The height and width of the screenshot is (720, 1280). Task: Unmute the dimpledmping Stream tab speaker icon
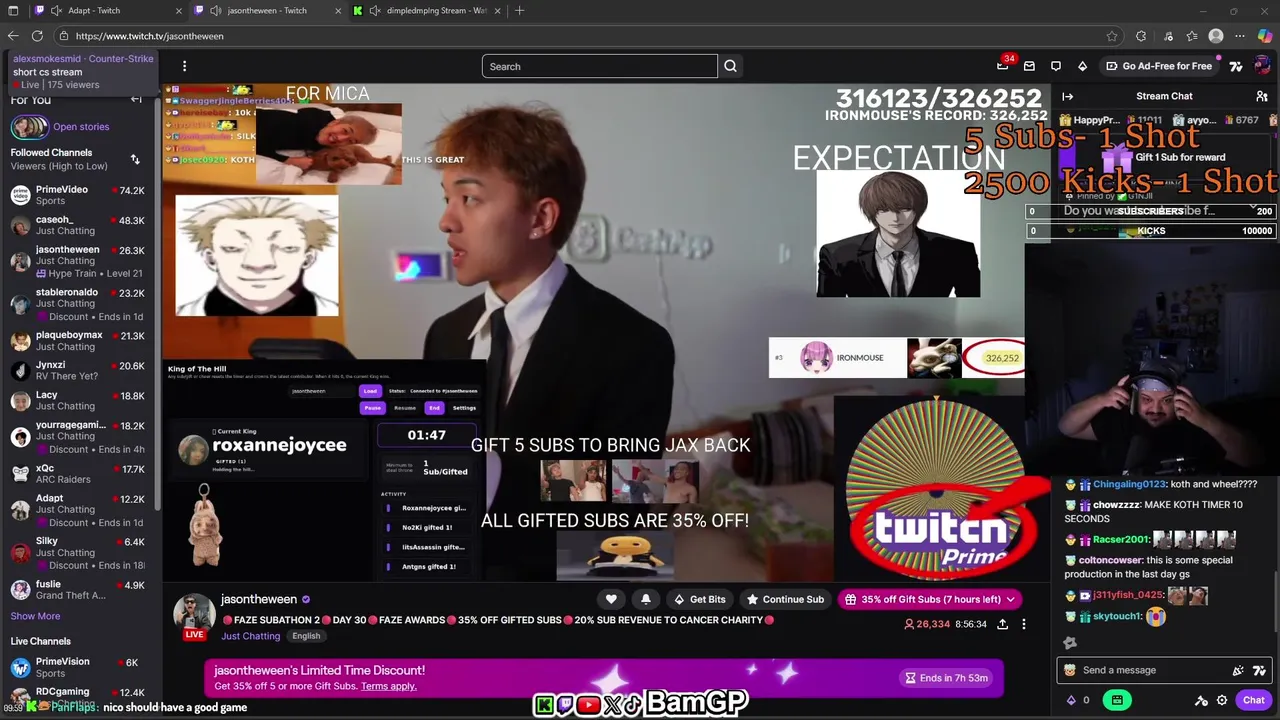[375, 10]
